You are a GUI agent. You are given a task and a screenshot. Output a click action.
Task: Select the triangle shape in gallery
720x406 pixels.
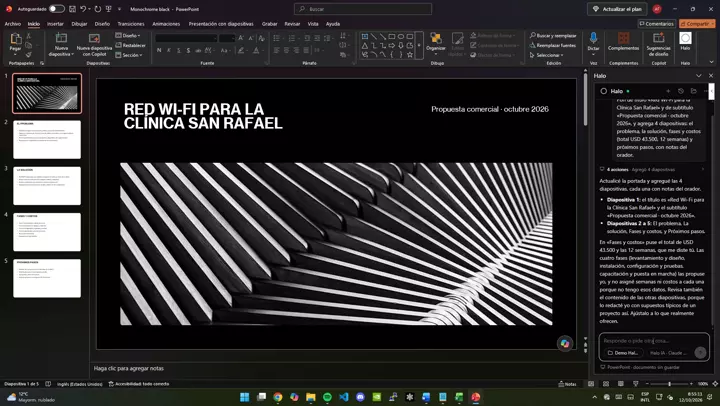(365, 45)
